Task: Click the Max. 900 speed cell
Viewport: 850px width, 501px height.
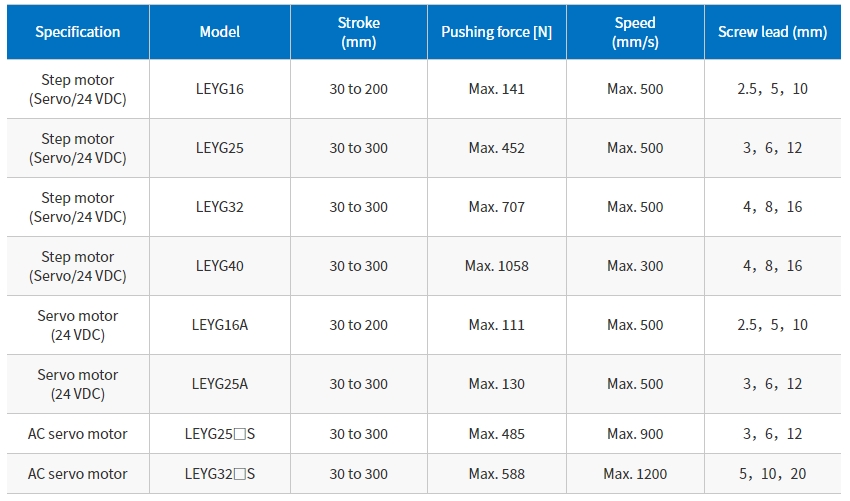Action: point(635,434)
